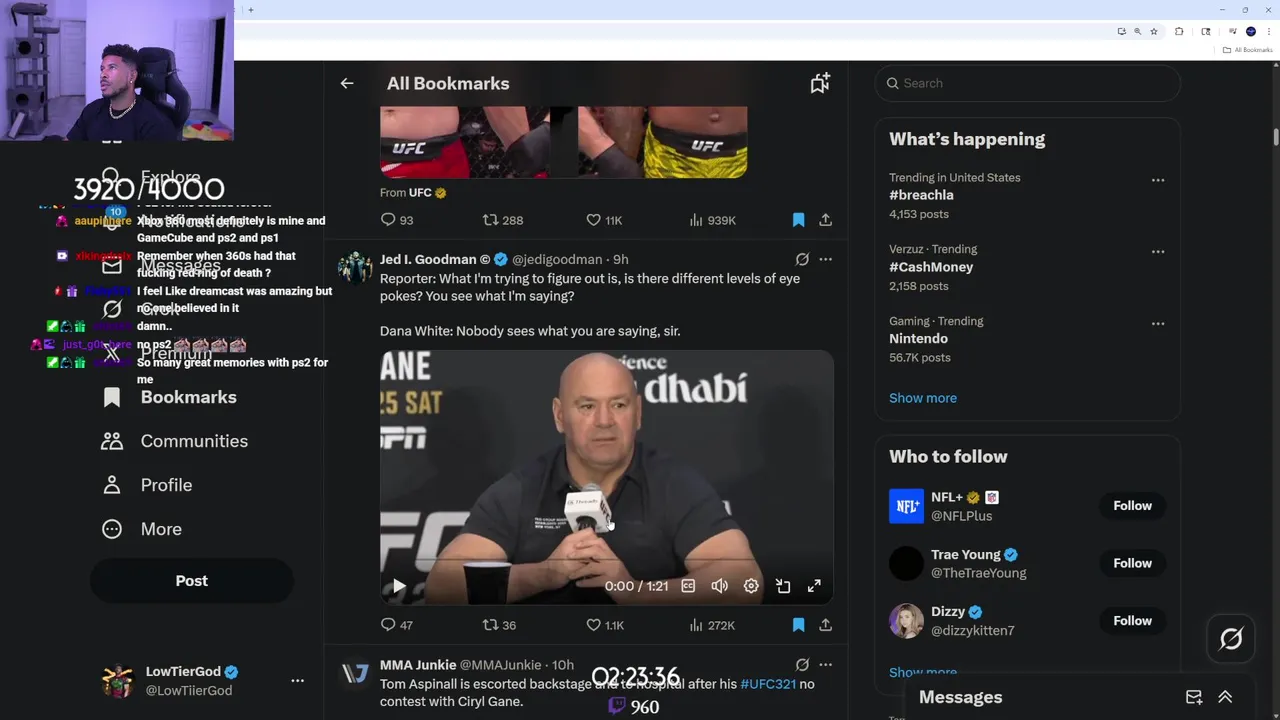This screenshot has width=1280, height=720.
Task: Follow Dizzy account
Action: pyautogui.click(x=1132, y=621)
